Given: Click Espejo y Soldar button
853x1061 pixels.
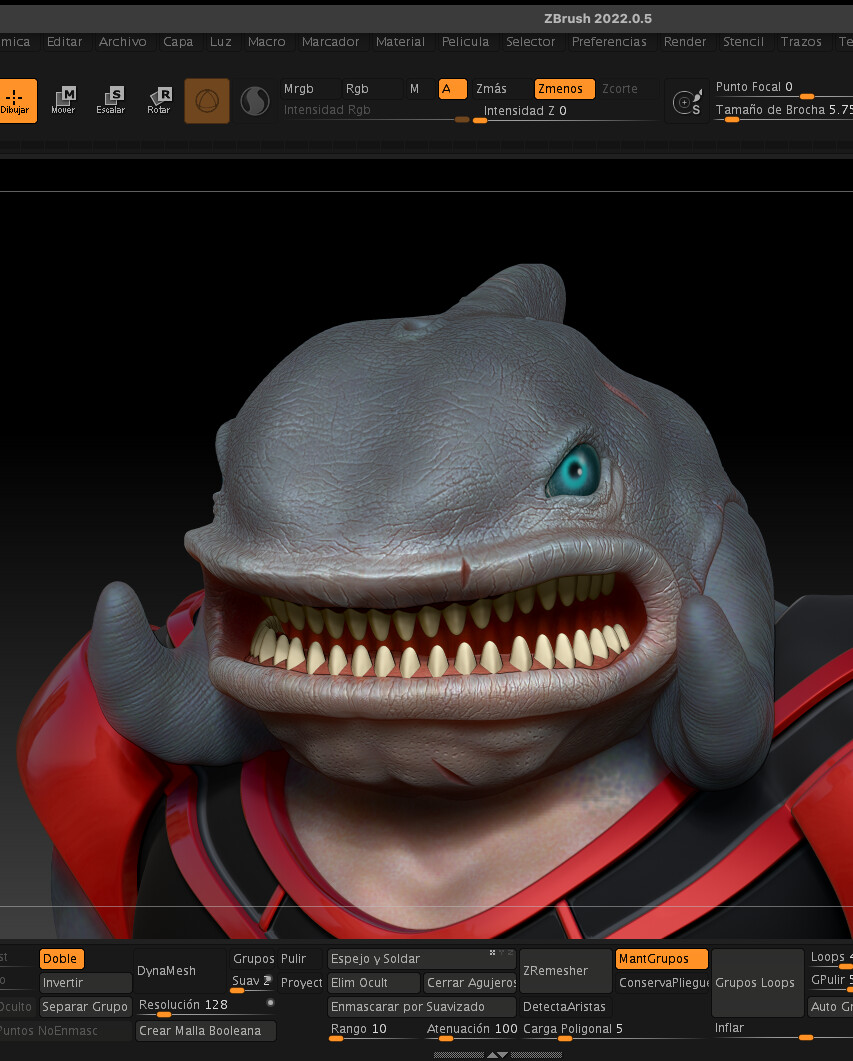Looking at the screenshot, I should 421,958.
